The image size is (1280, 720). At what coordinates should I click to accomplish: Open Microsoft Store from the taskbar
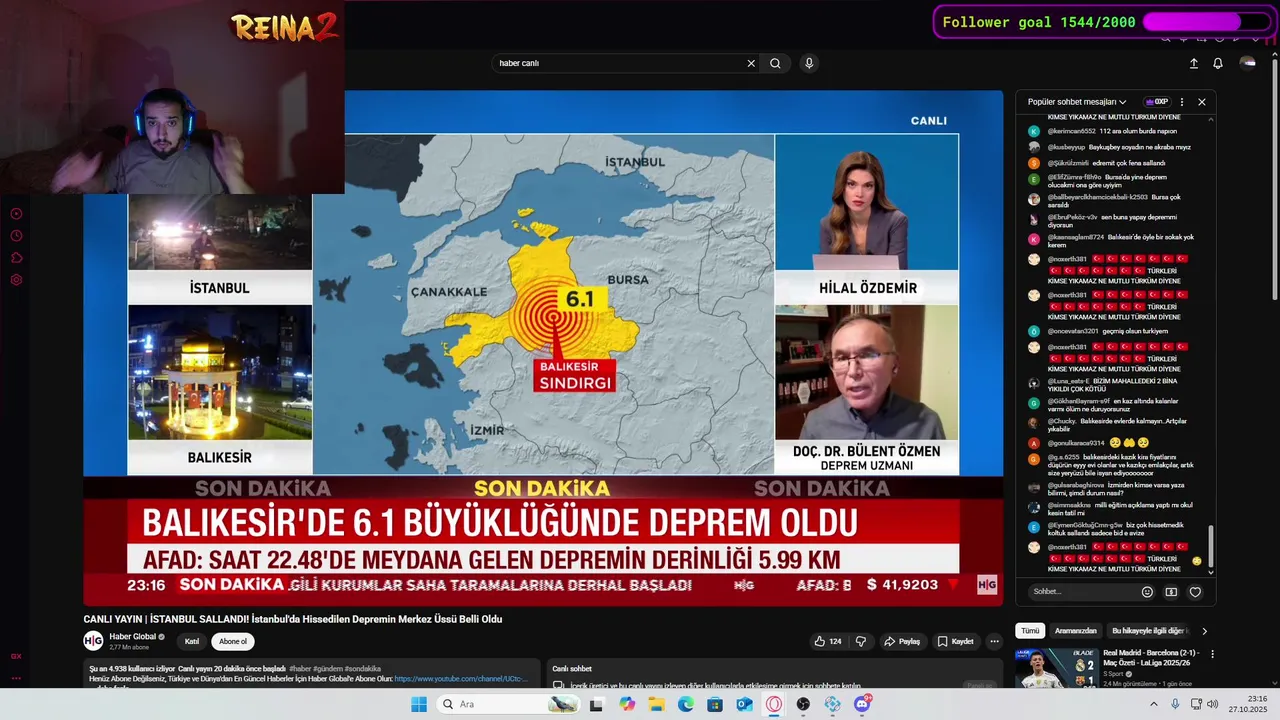715,704
